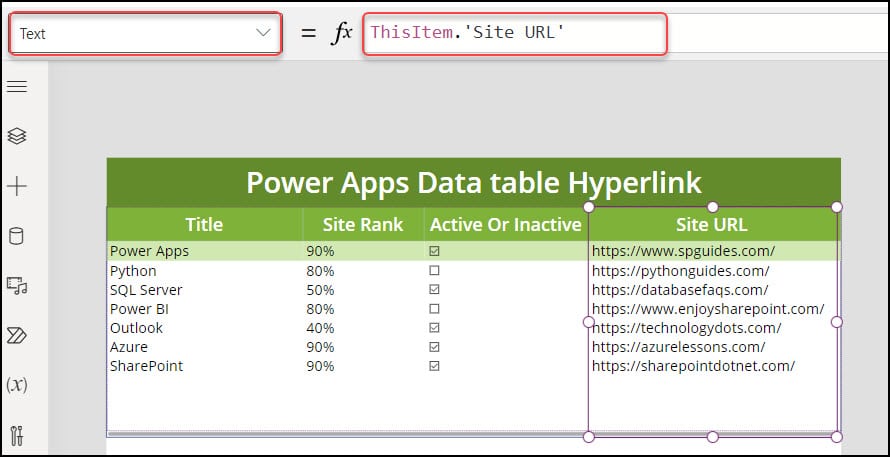Select the SQL Server title cell

pos(146,290)
